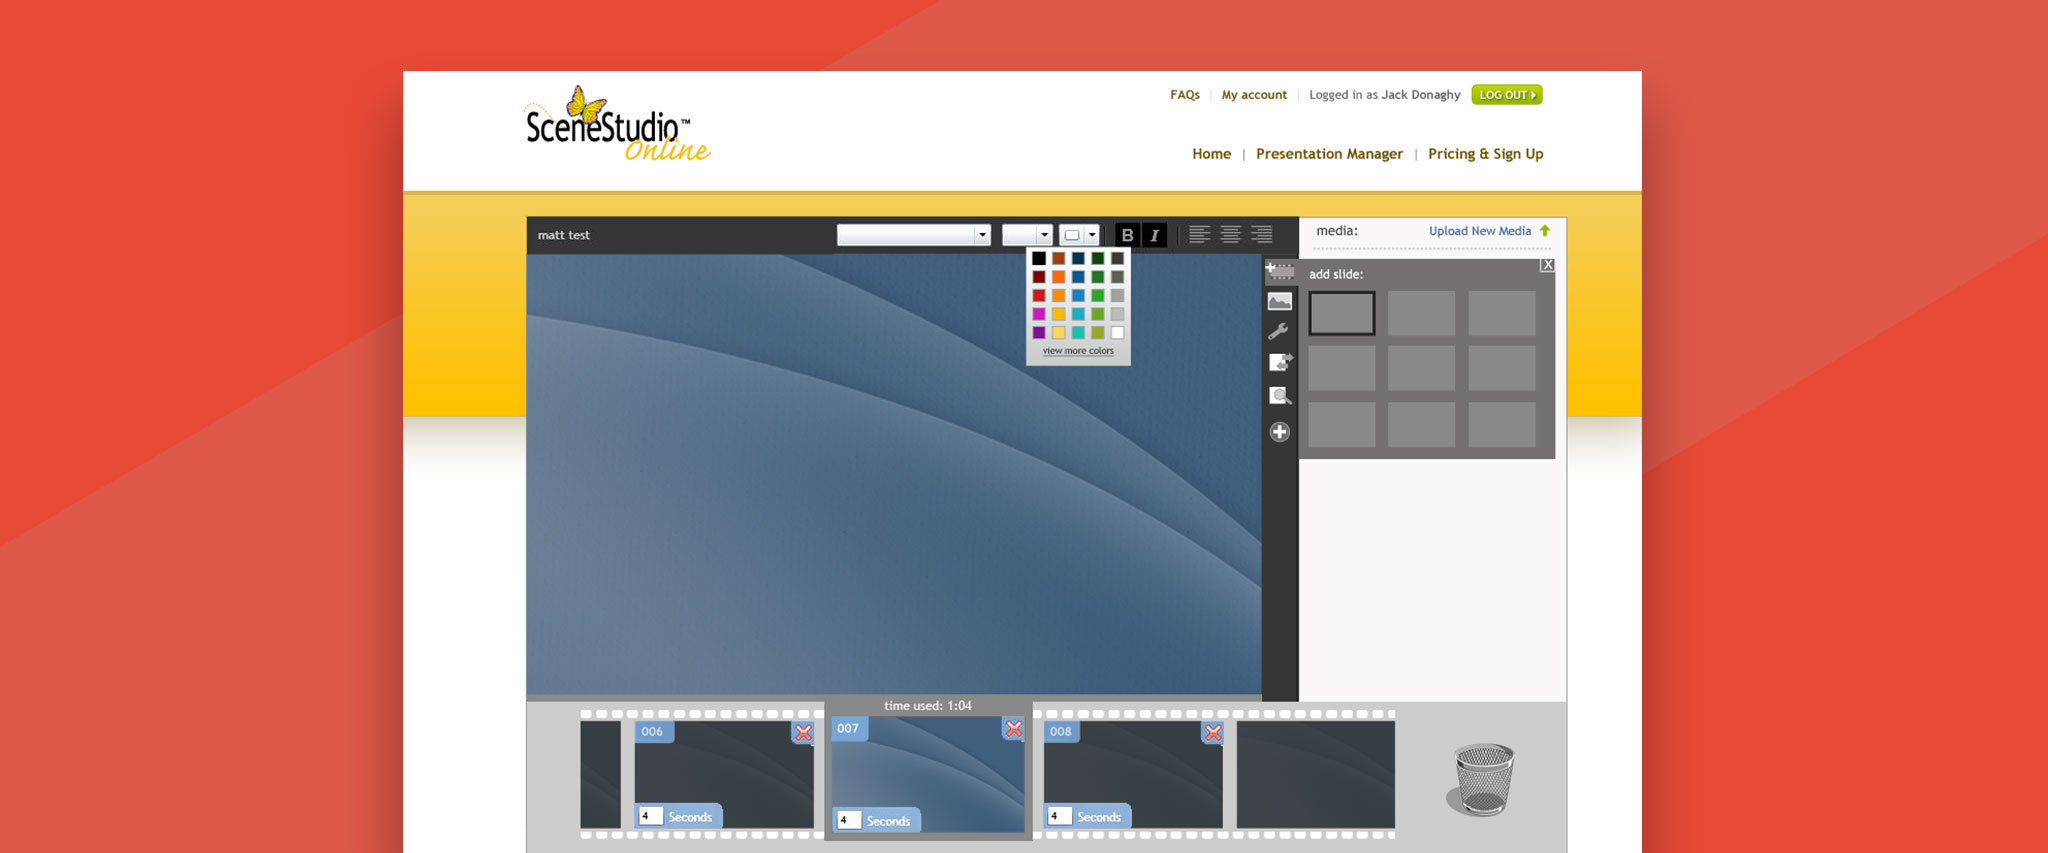Viewport: 2048px width, 853px height.
Task: Open the wrench settings tool
Action: point(1278,331)
